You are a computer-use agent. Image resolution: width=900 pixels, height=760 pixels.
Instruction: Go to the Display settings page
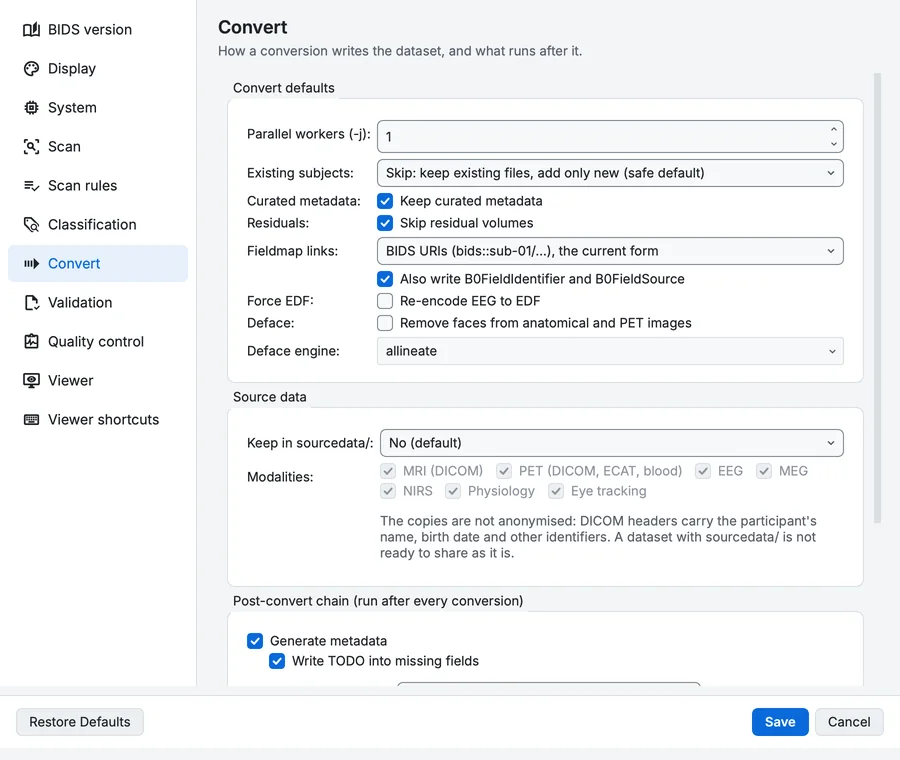[98, 68]
